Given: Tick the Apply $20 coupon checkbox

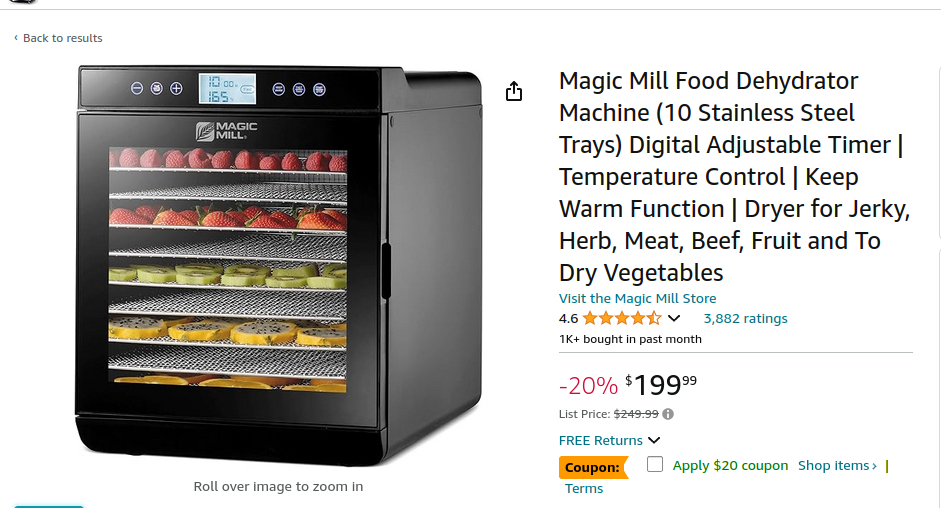Looking at the screenshot, I should 655,464.
